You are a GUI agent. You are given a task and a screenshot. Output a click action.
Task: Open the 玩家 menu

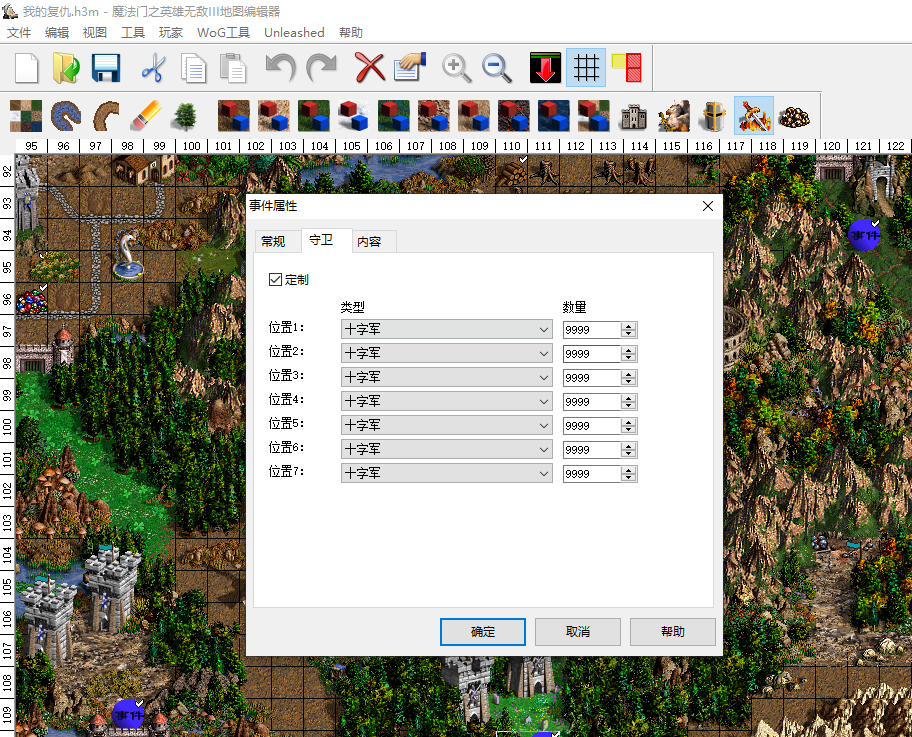[171, 33]
